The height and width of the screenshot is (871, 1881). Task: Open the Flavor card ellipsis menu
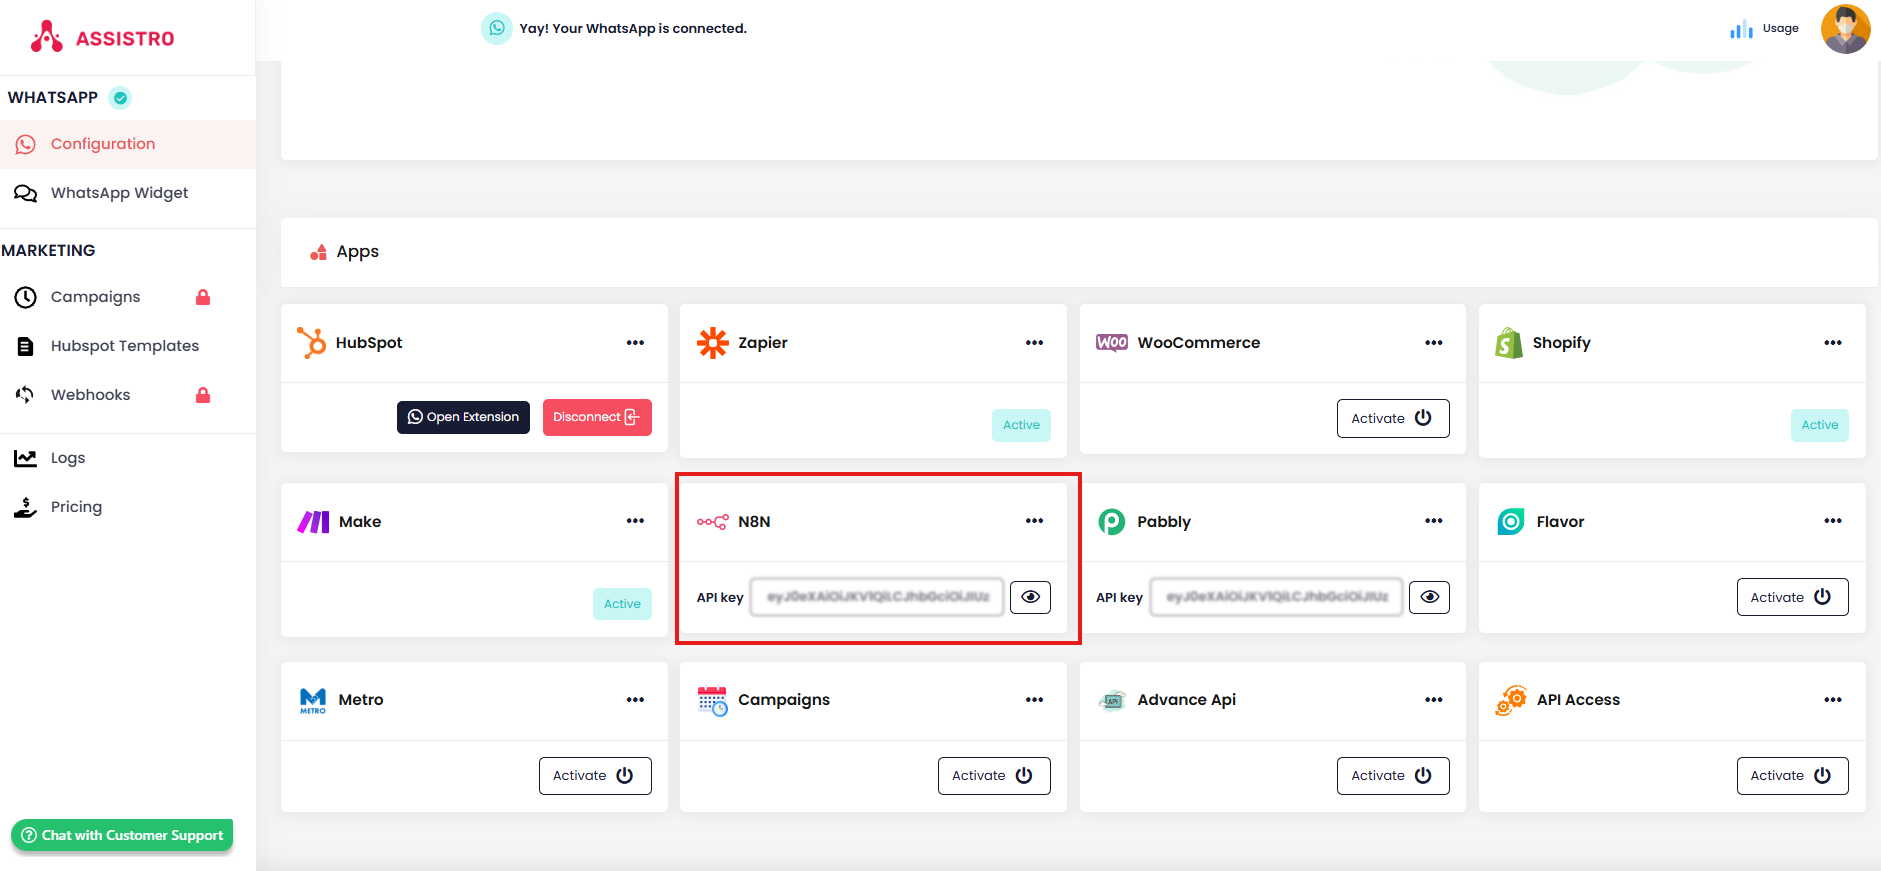1832,521
